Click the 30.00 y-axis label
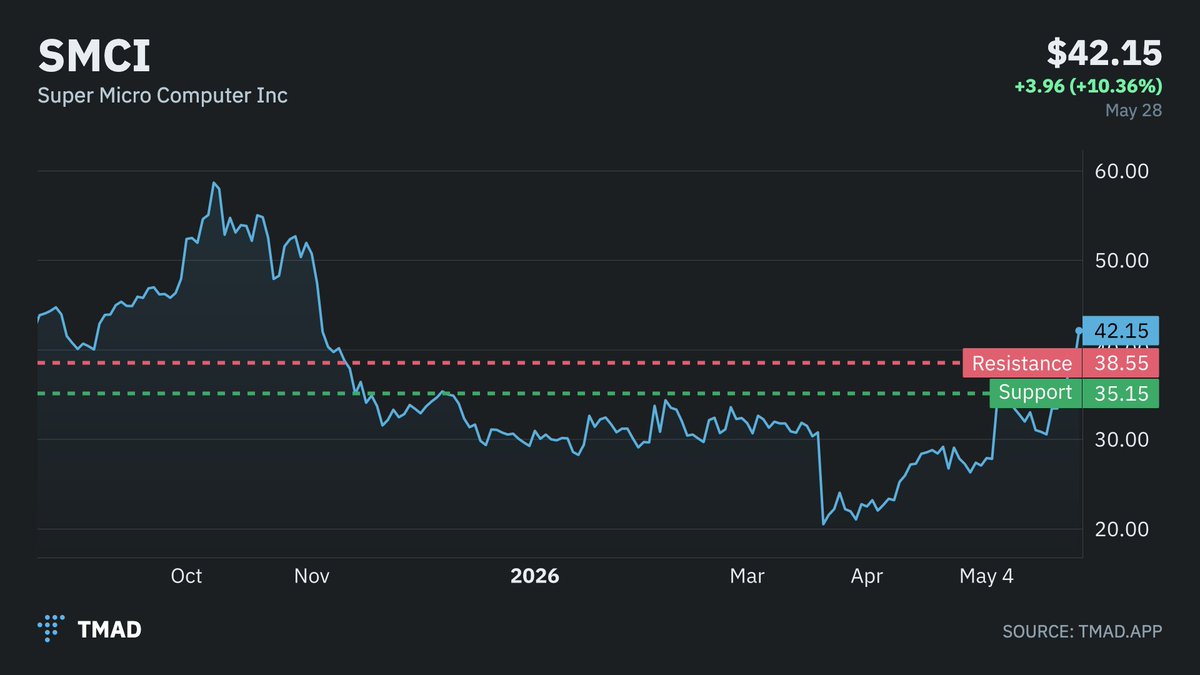 [1122, 439]
